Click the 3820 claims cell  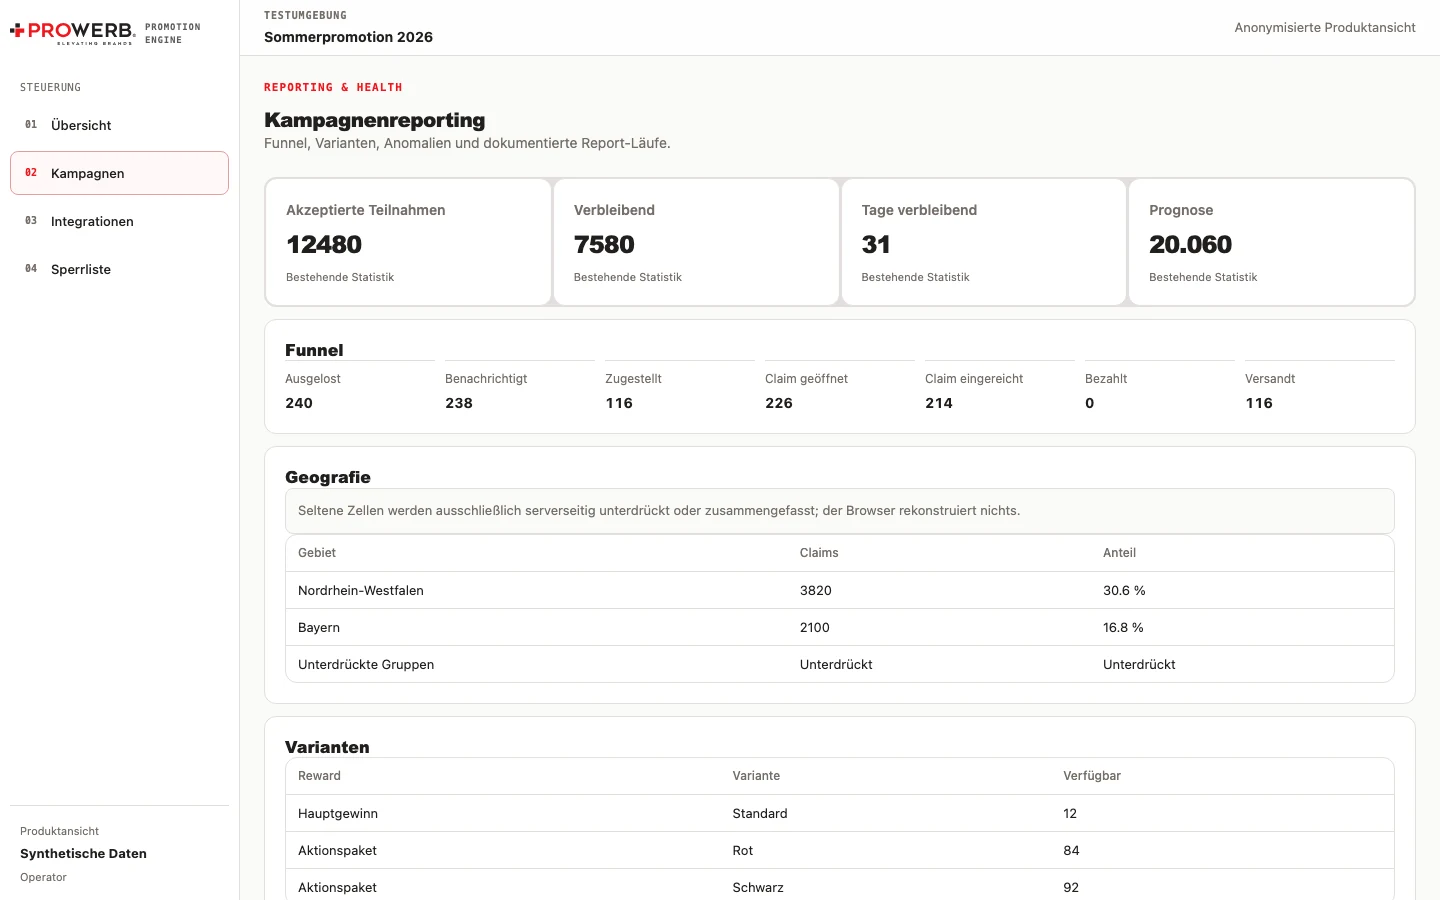click(816, 591)
